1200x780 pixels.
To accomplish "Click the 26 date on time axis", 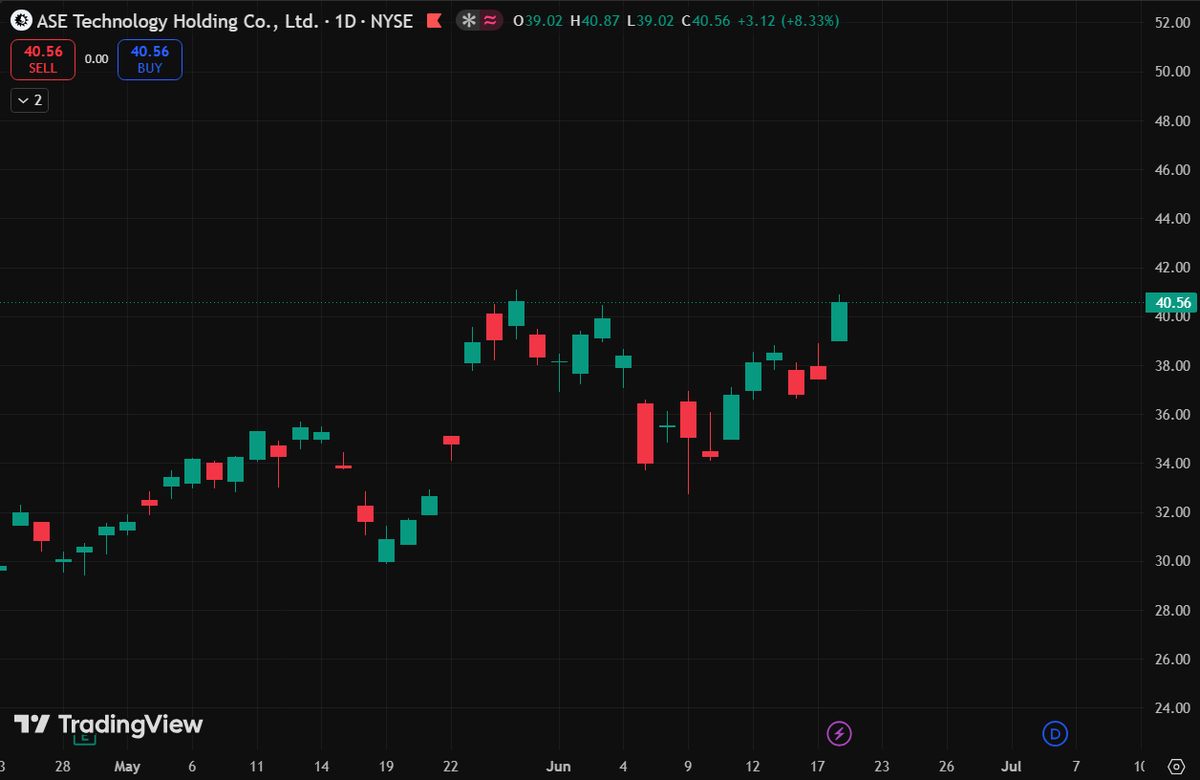I will coord(947,767).
